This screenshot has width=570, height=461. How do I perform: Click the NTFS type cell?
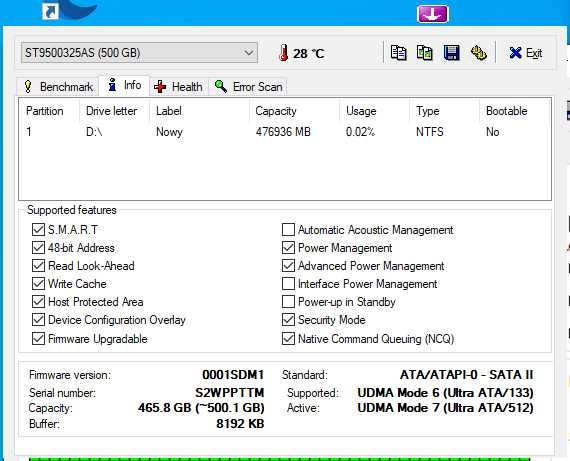(x=430, y=132)
